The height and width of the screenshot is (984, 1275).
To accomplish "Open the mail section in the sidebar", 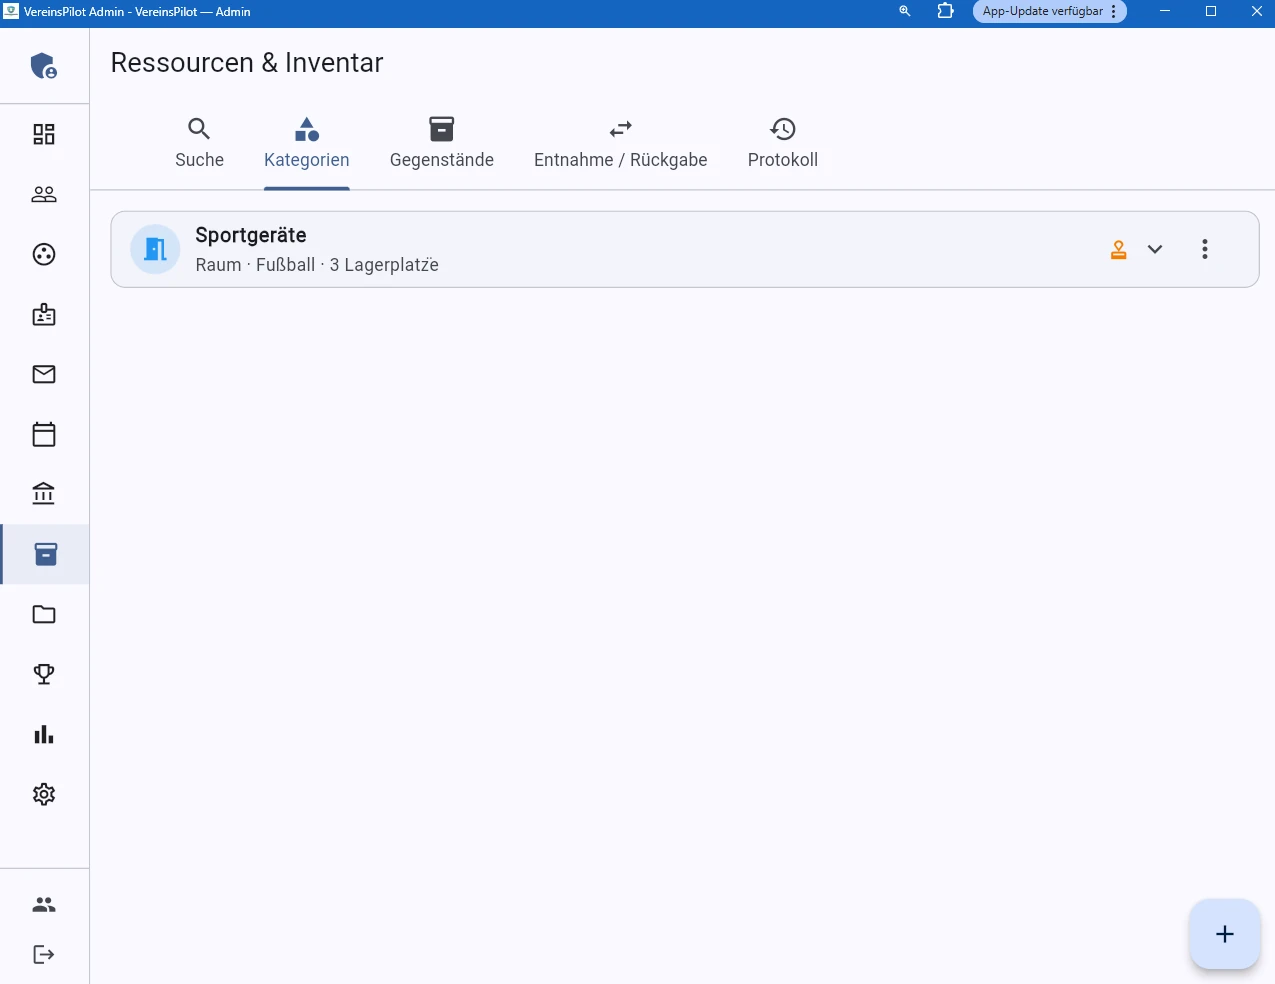I will coord(44,374).
